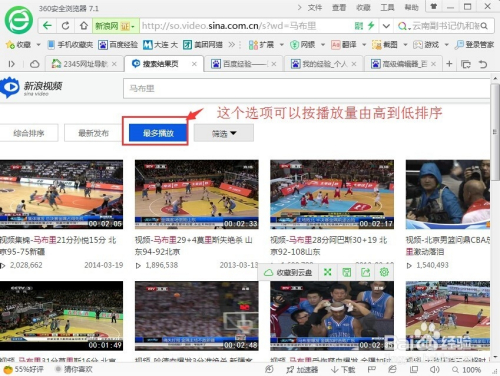Viewport: 500px width, 376px height.
Task: Sort results by 最新发布
Action: 94,133
